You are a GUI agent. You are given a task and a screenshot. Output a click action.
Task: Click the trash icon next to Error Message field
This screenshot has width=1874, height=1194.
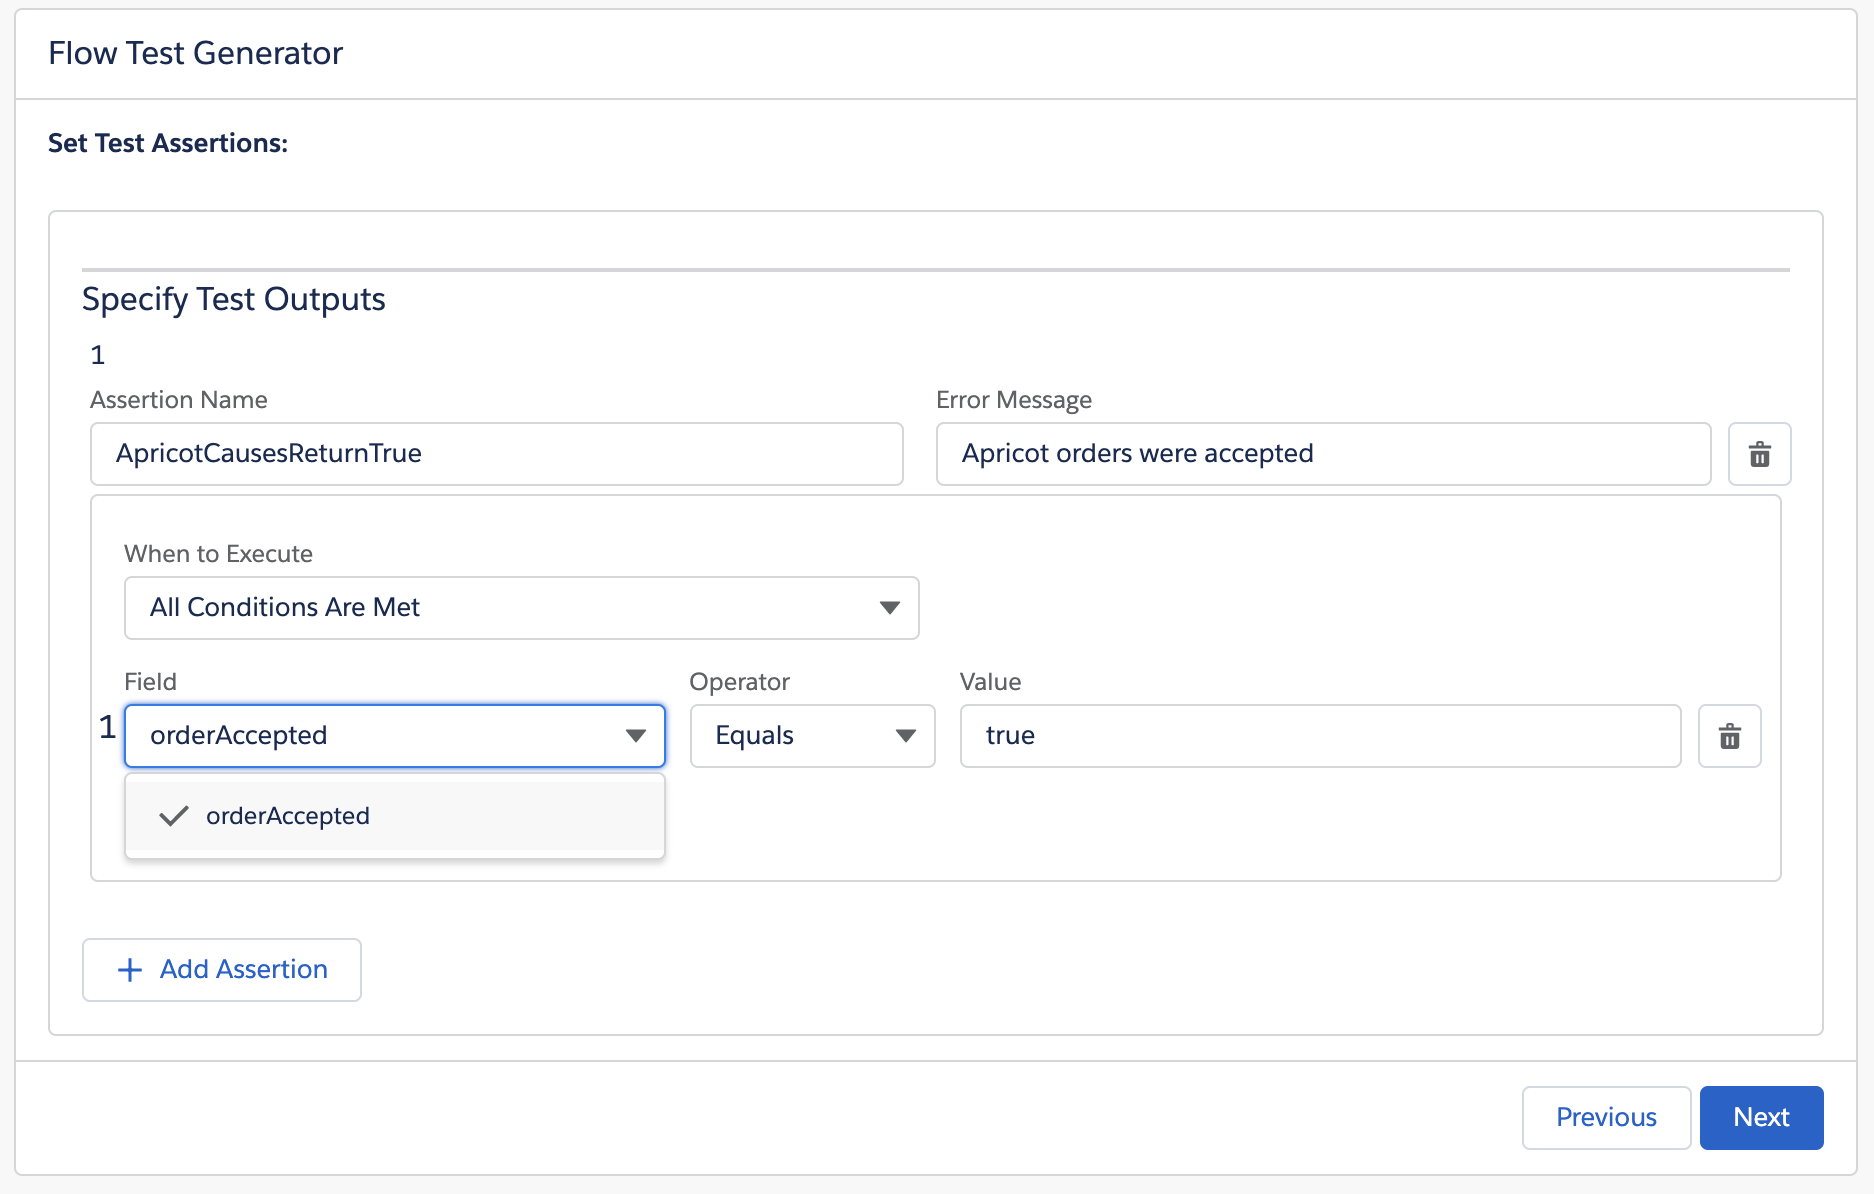tap(1759, 454)
